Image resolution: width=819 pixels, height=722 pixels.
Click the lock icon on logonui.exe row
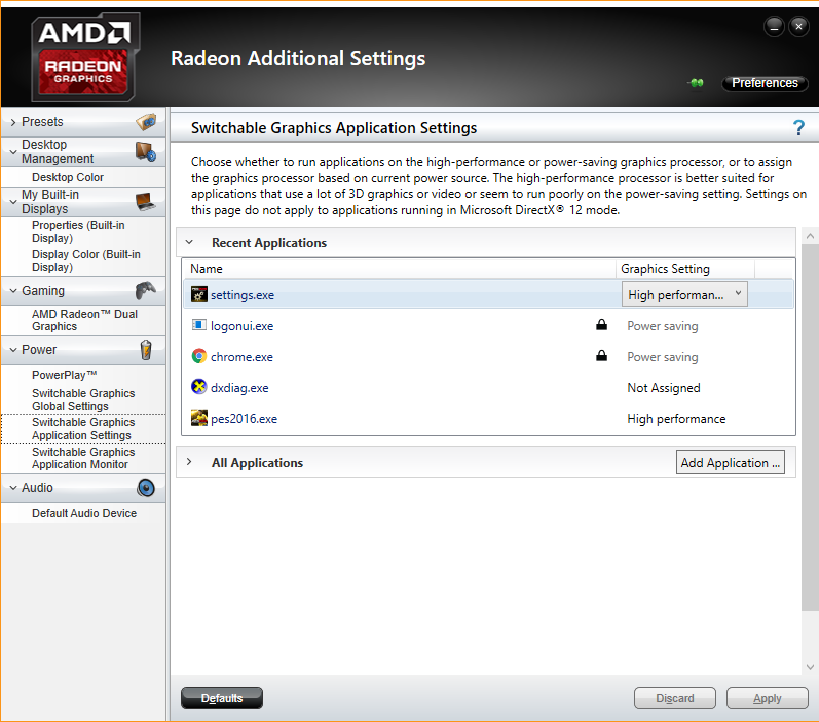pyautogui.click(x=602, y=325)
